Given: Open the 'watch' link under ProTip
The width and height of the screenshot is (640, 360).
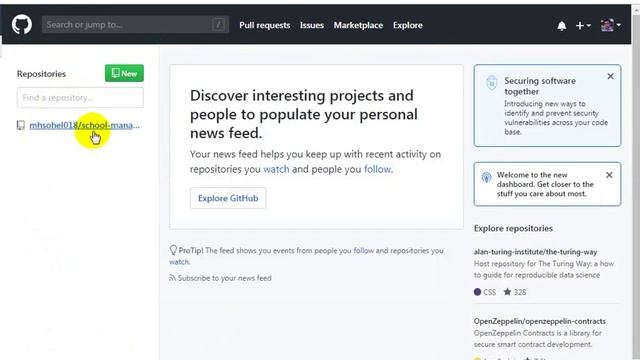Looking at the screenshot, I should pos(179,262).
